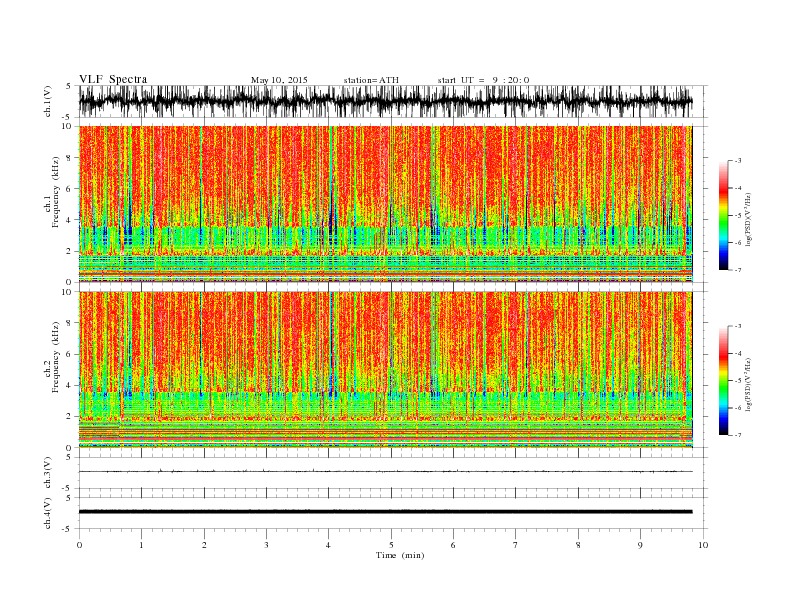The height and width of the screenshot is (612, 792).
Task: Click the time-axis tick label "0"
Action: click(79, 545)
